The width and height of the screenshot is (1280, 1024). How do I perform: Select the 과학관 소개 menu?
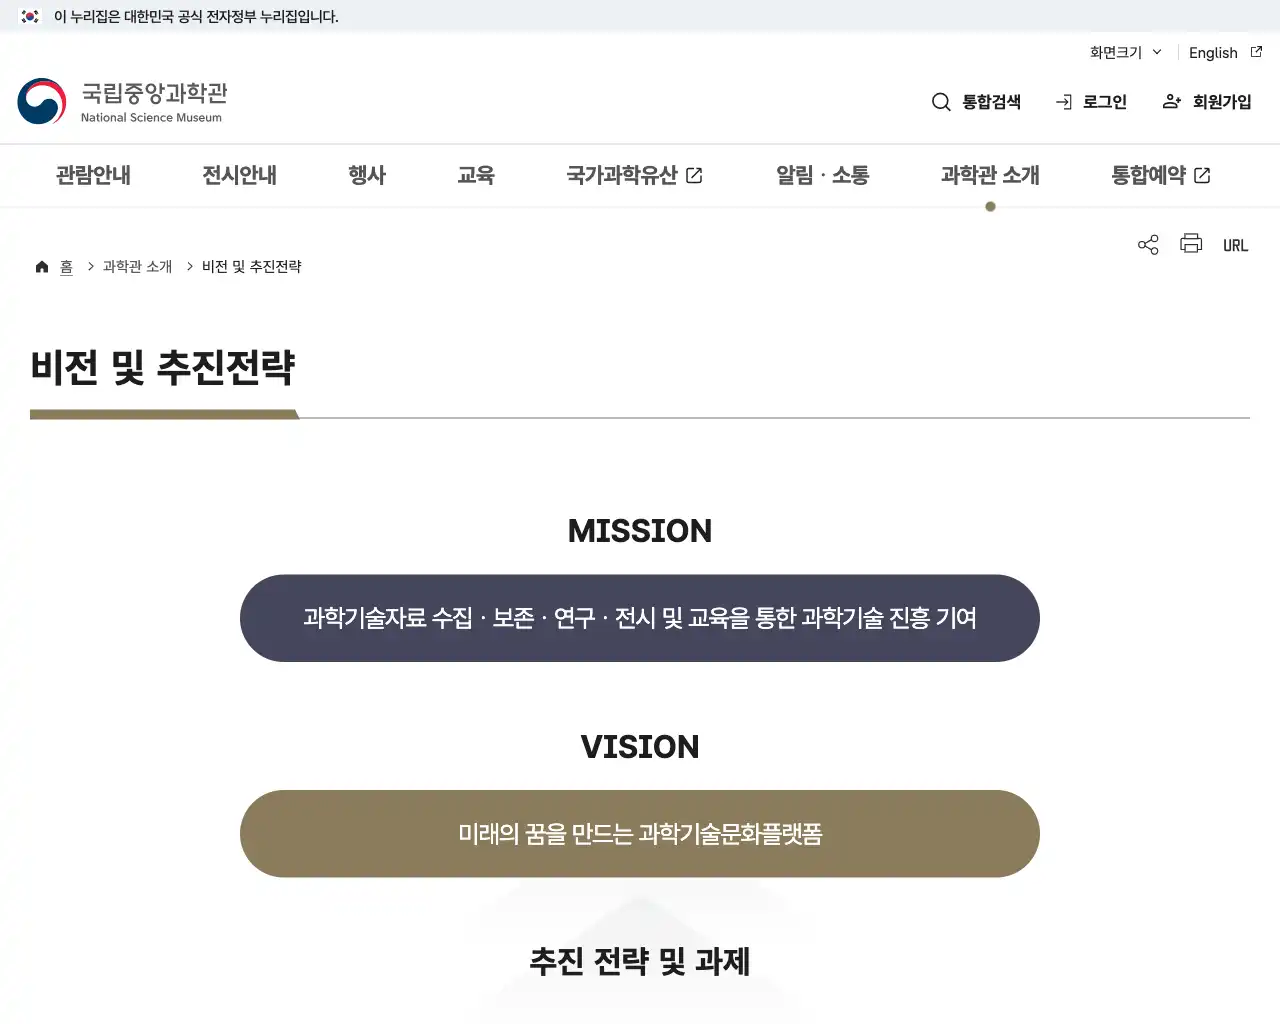pyautogui.click(x=990, y=175)
